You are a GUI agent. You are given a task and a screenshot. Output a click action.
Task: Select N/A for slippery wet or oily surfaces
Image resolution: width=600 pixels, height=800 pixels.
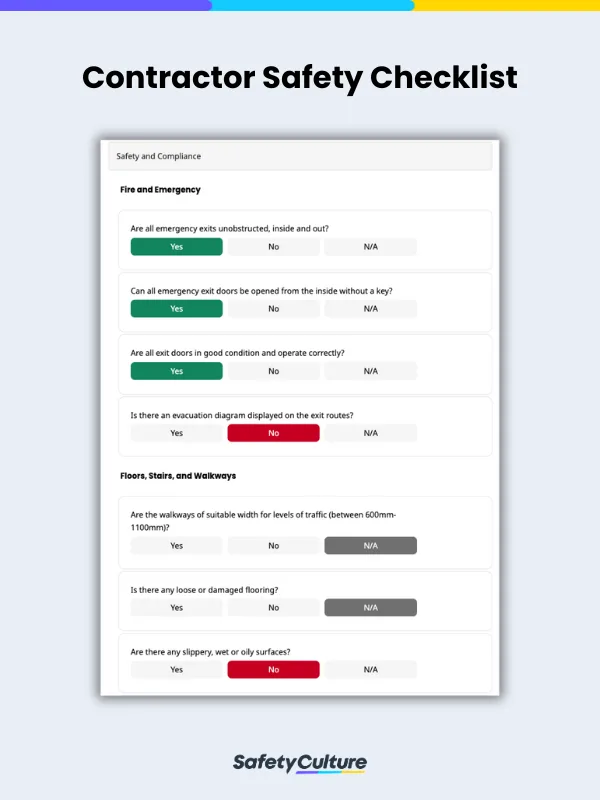pos(370,669)
